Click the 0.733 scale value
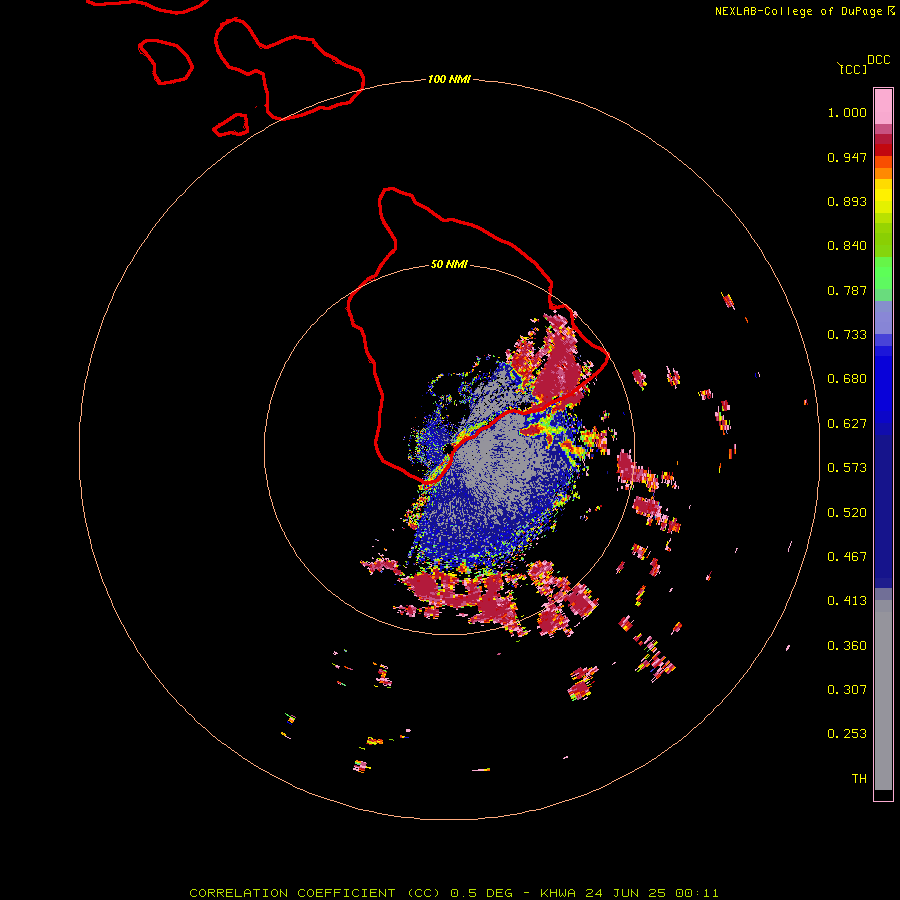The image size is (900, 900). [x=847, y=335]
